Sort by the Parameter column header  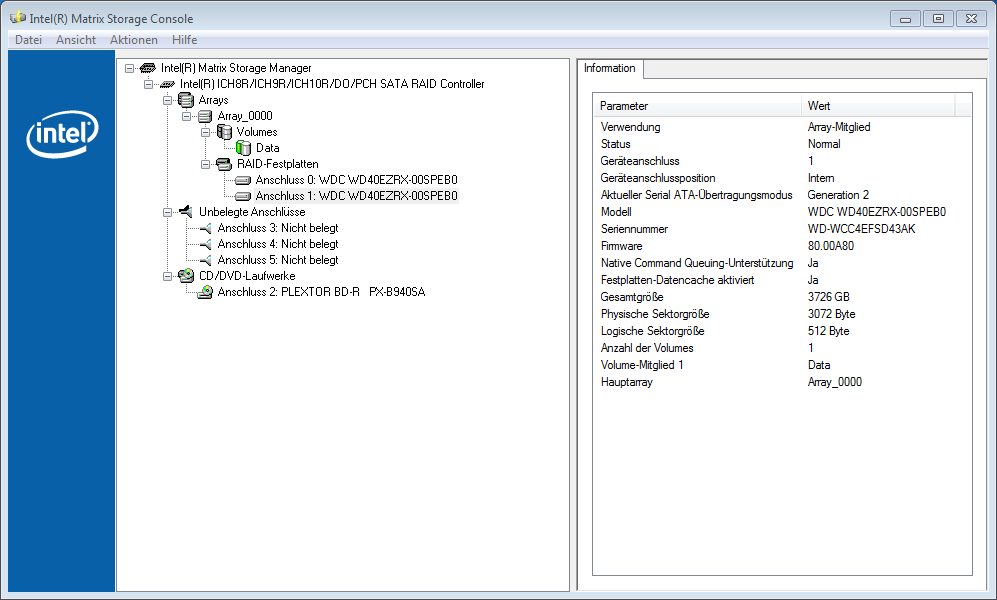tap(697, 106)
